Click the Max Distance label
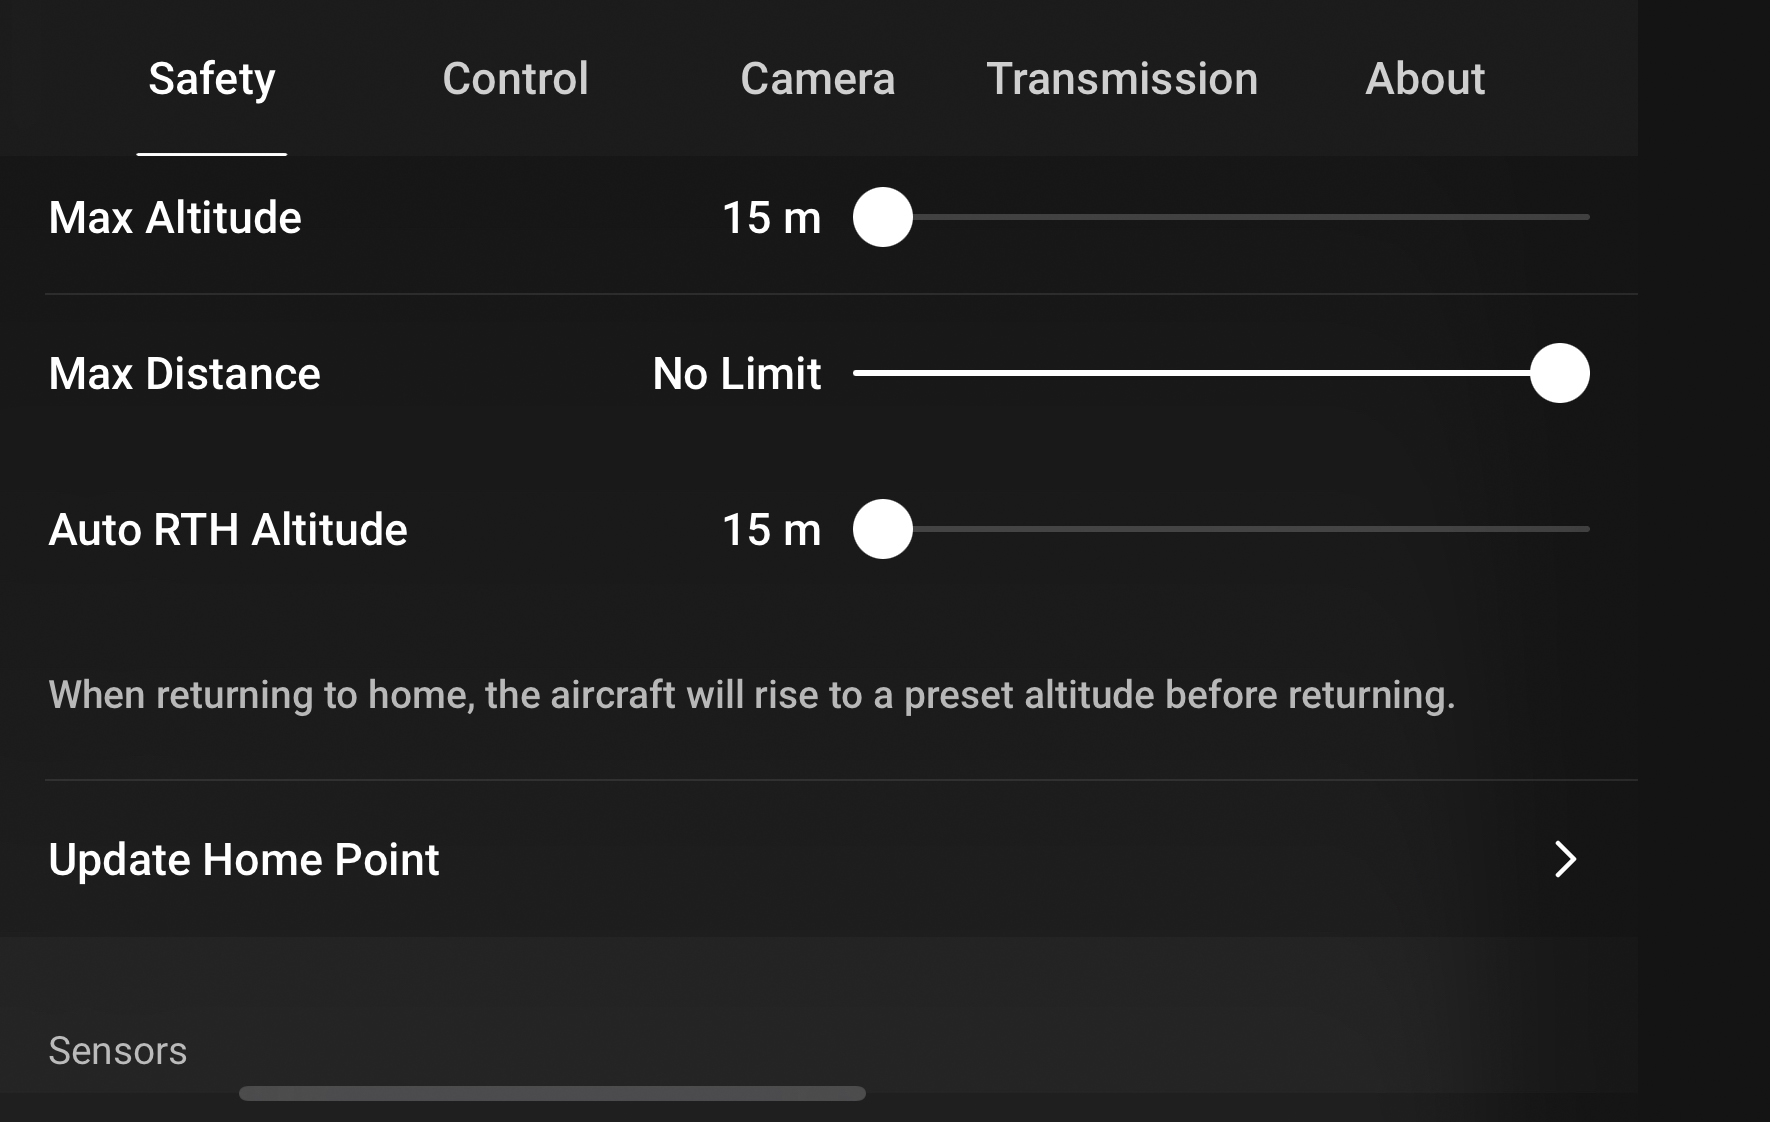The image size is (1770, 1122). [185, 374]
